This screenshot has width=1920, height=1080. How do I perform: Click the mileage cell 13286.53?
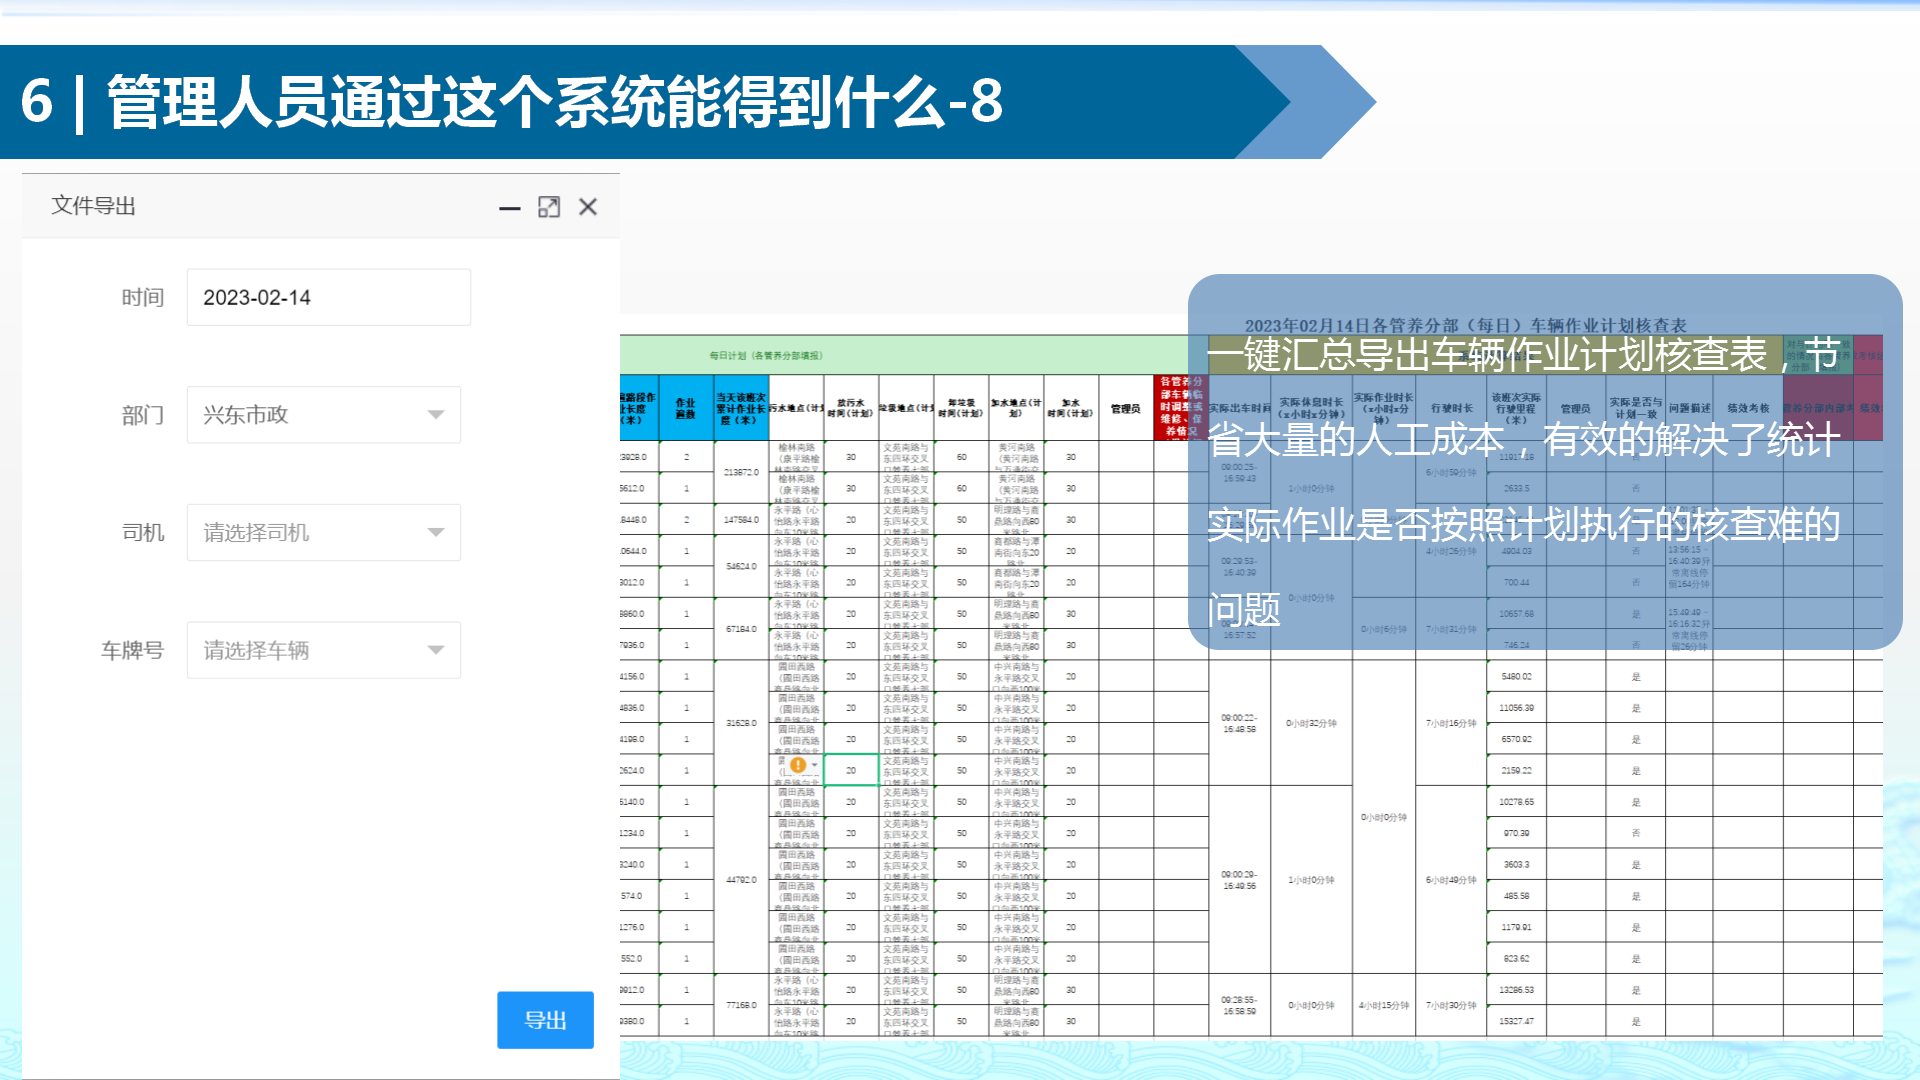[1516, 990]
